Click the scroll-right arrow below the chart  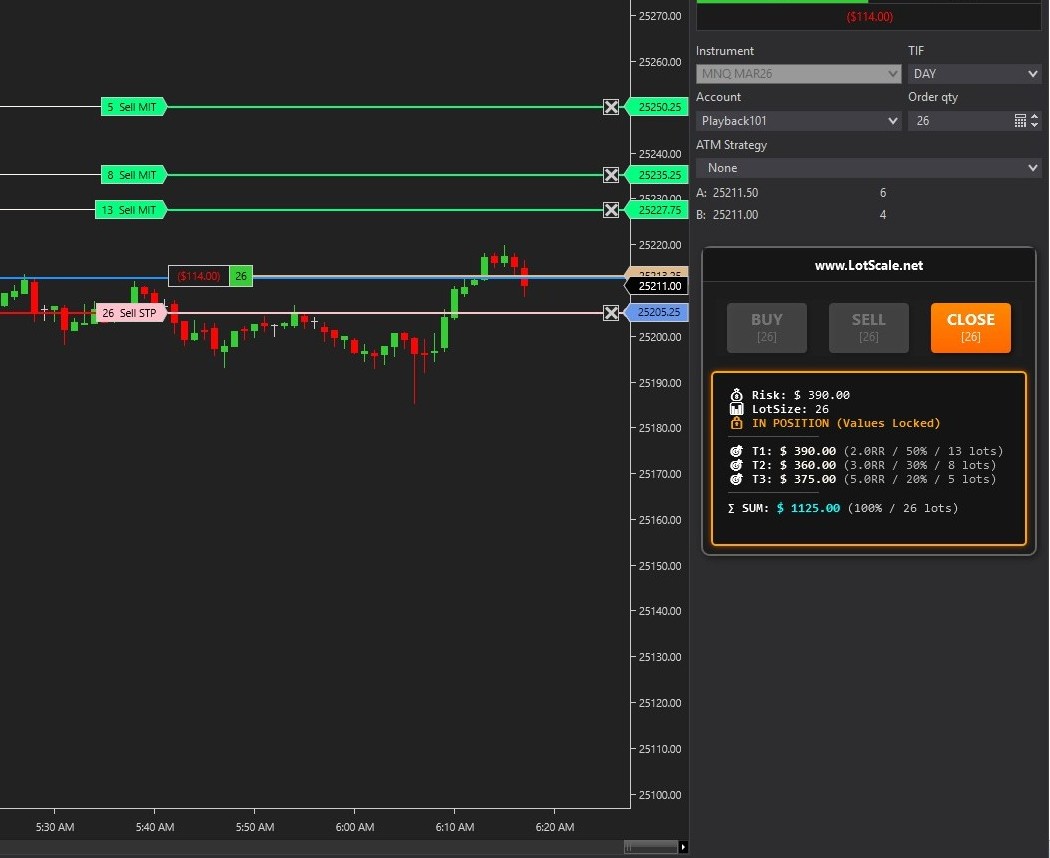pyautogui.click(x=682, y=845)
